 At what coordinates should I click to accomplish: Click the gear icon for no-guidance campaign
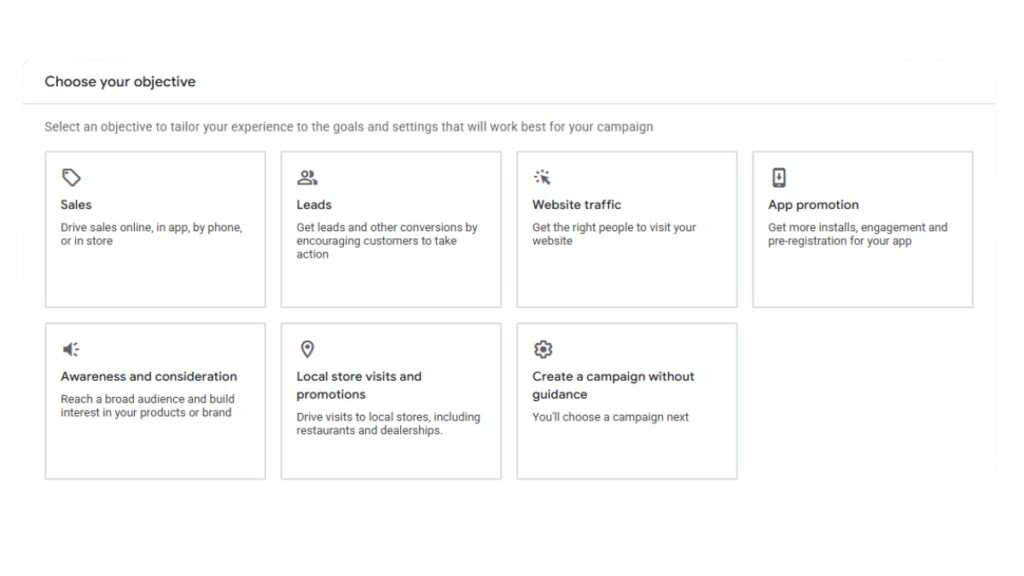click(543, 349)
